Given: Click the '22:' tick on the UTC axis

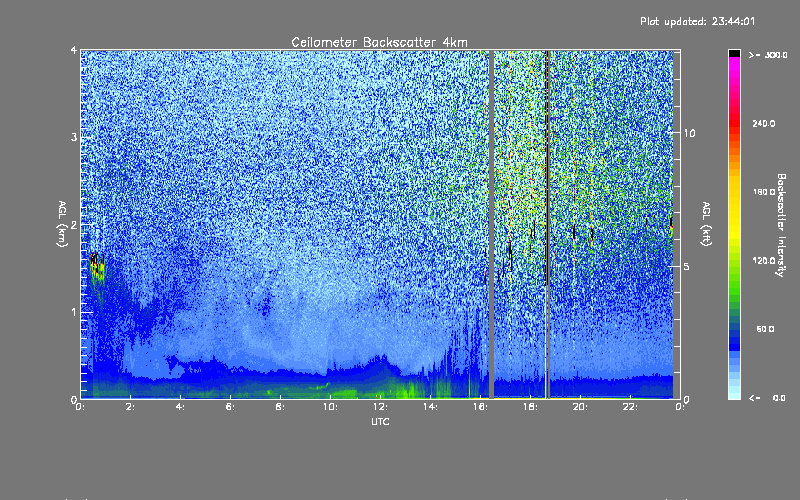Looking at the screenshot, I should click(630, 407).
